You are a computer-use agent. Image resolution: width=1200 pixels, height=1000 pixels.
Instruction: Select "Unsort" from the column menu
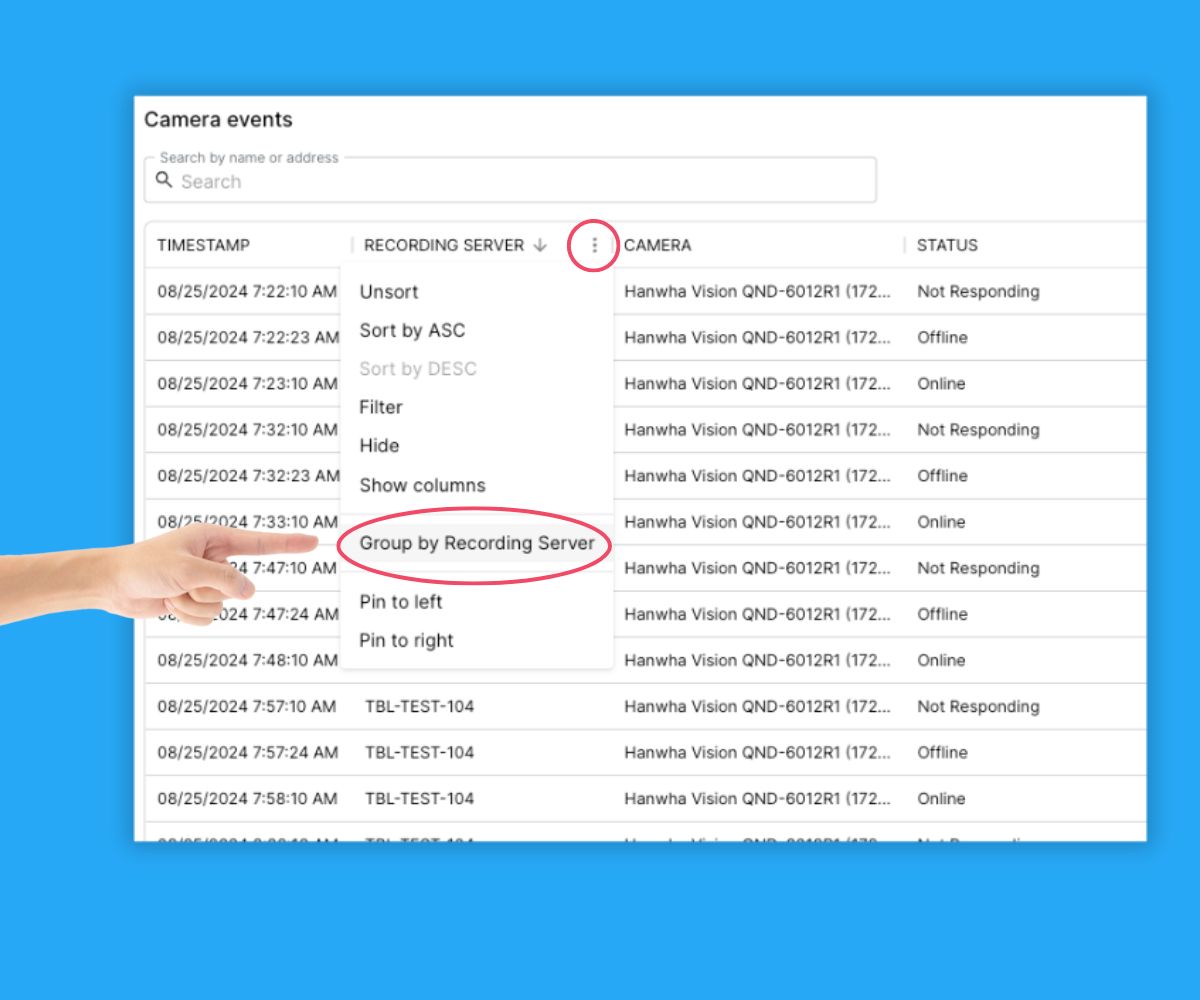pyautogui.click(x=389, y=292)
